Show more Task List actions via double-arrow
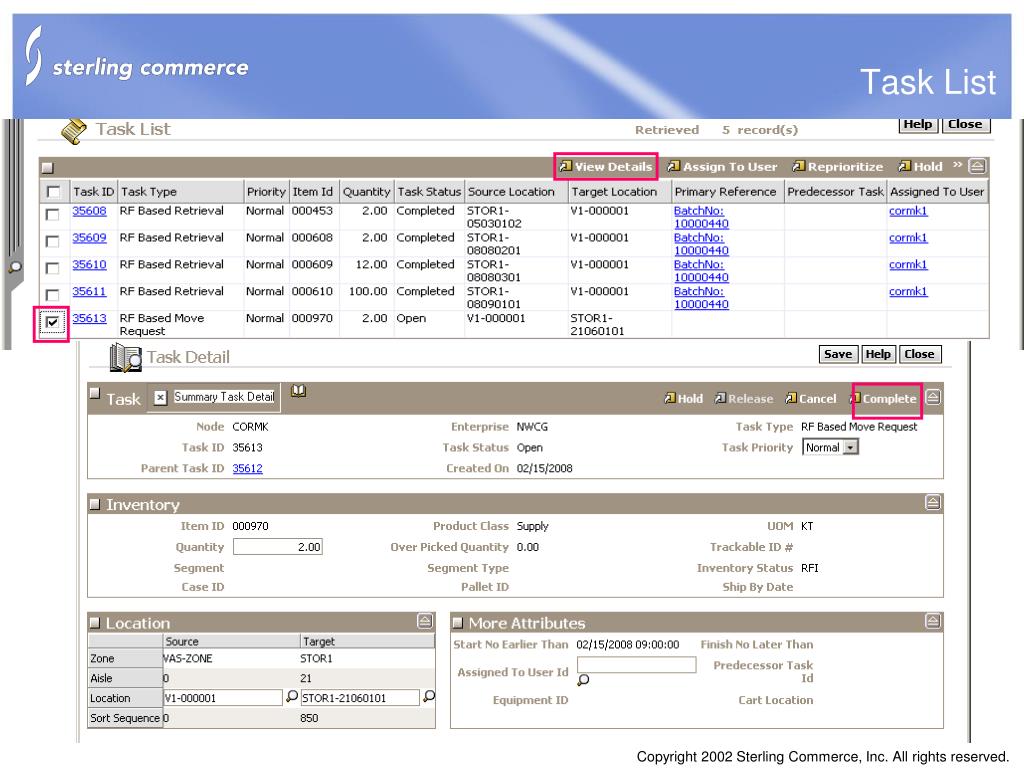1024x768 pixels. click(x=957, y=165)
